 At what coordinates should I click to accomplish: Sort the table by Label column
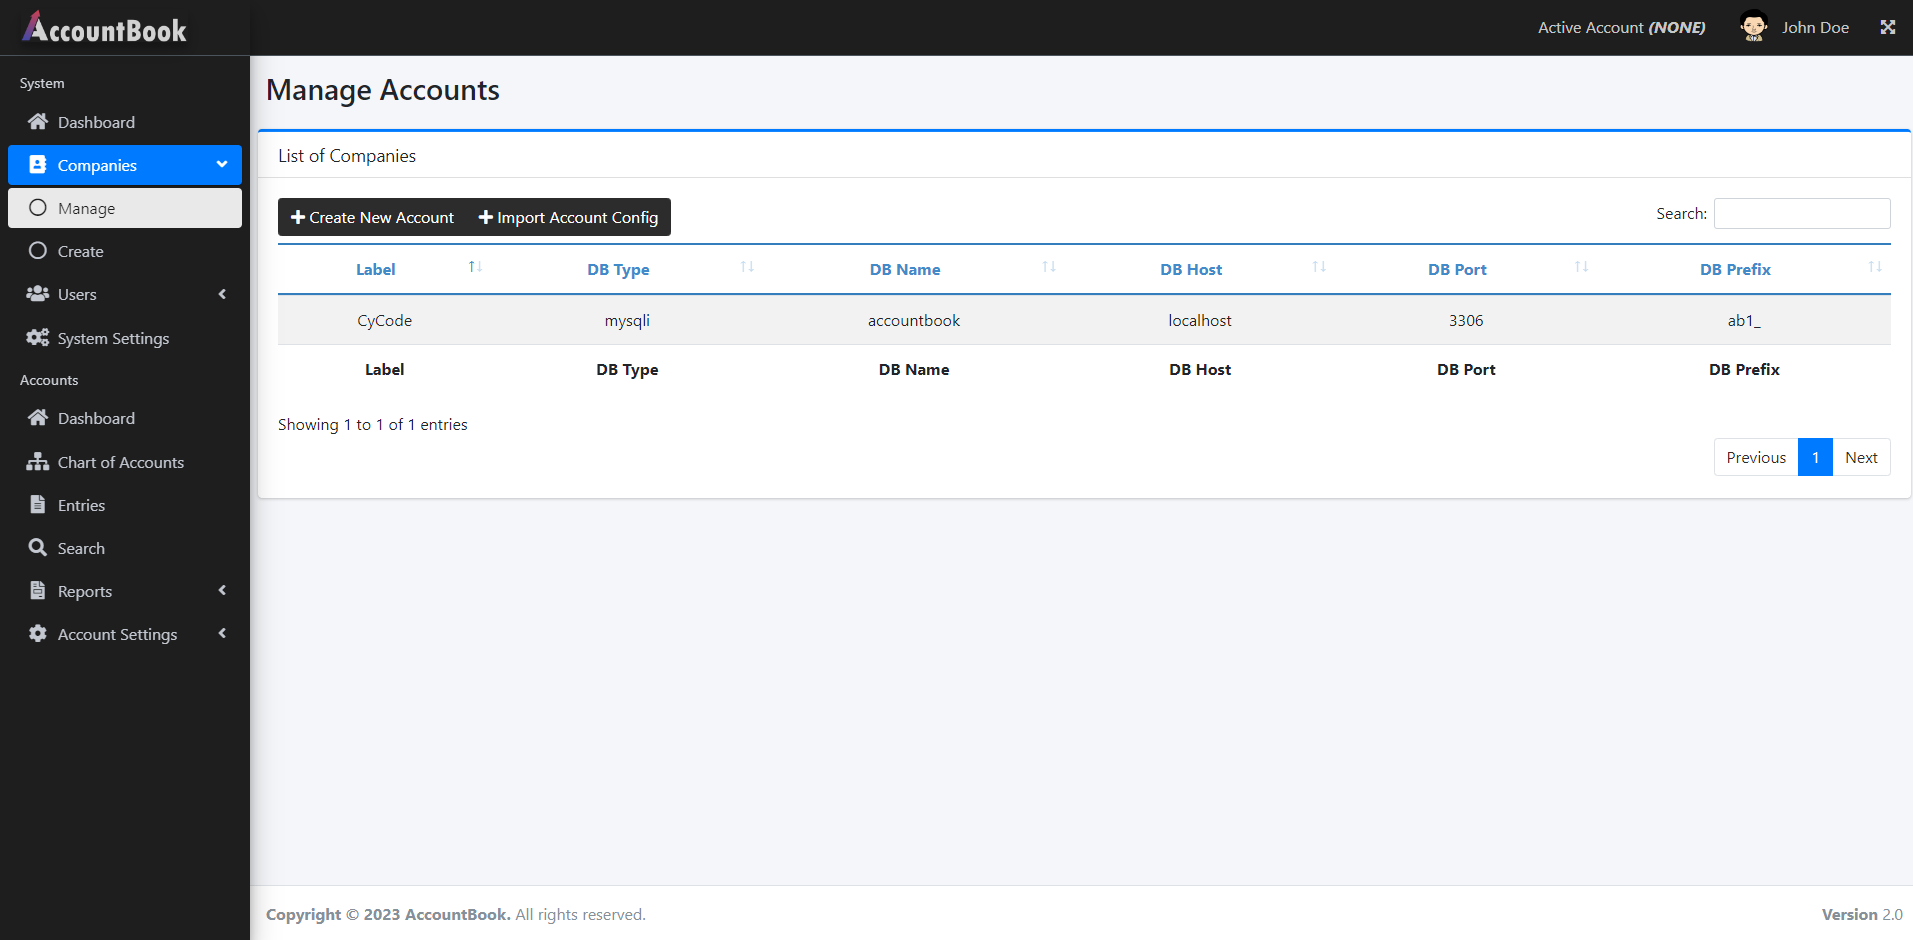click(376, 269)
